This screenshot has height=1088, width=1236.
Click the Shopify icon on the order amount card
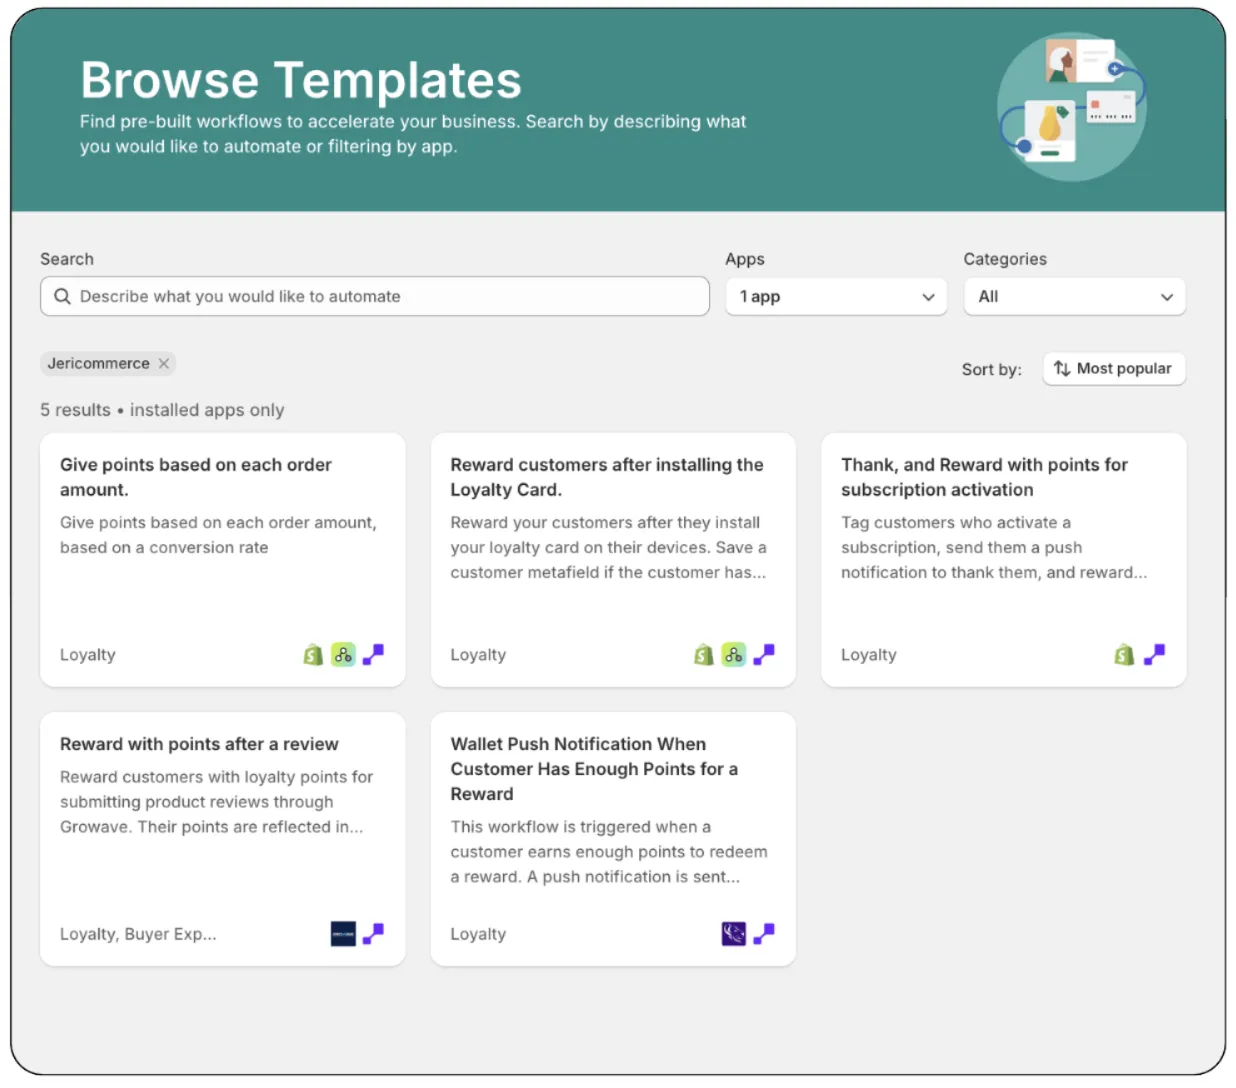[x=313, y=655]
